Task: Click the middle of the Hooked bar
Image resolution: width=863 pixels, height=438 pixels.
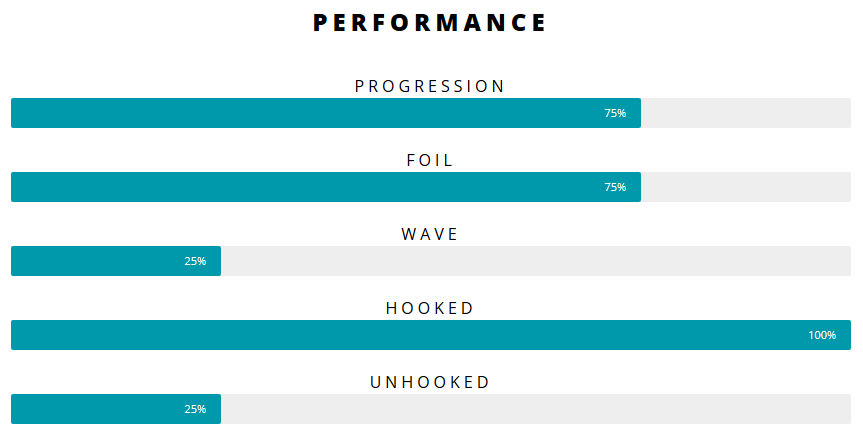Action: (430, 335)
